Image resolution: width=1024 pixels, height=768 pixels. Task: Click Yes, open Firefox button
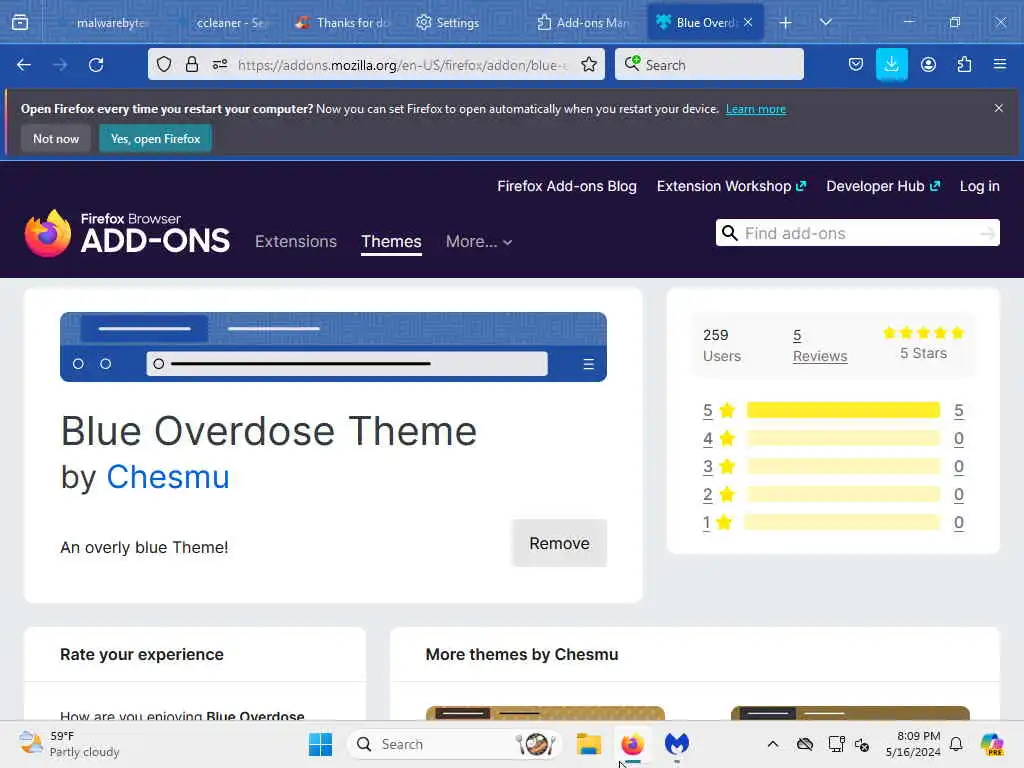[x=155, y=138]
